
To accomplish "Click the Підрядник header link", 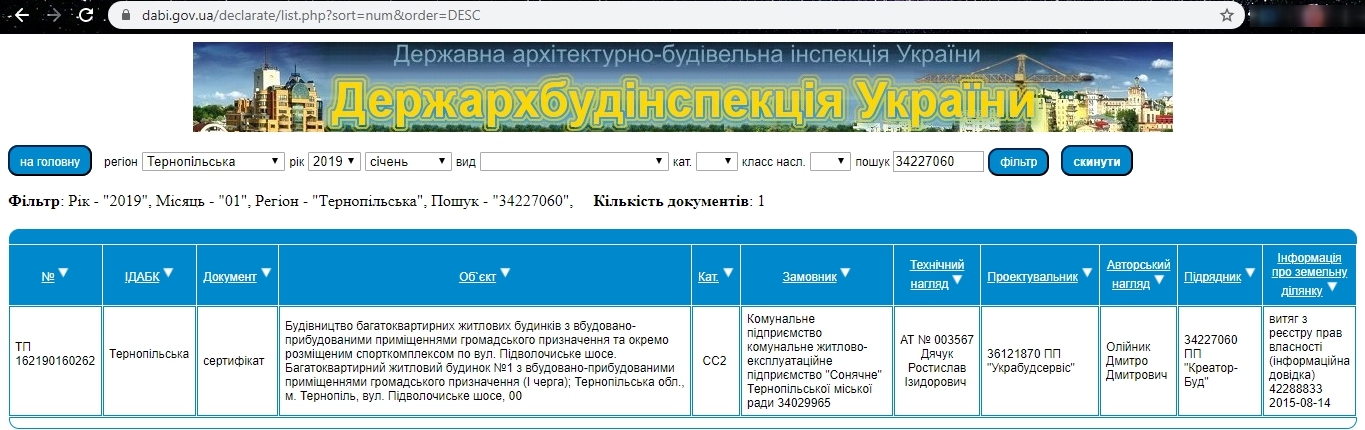I will (1213, 276).
